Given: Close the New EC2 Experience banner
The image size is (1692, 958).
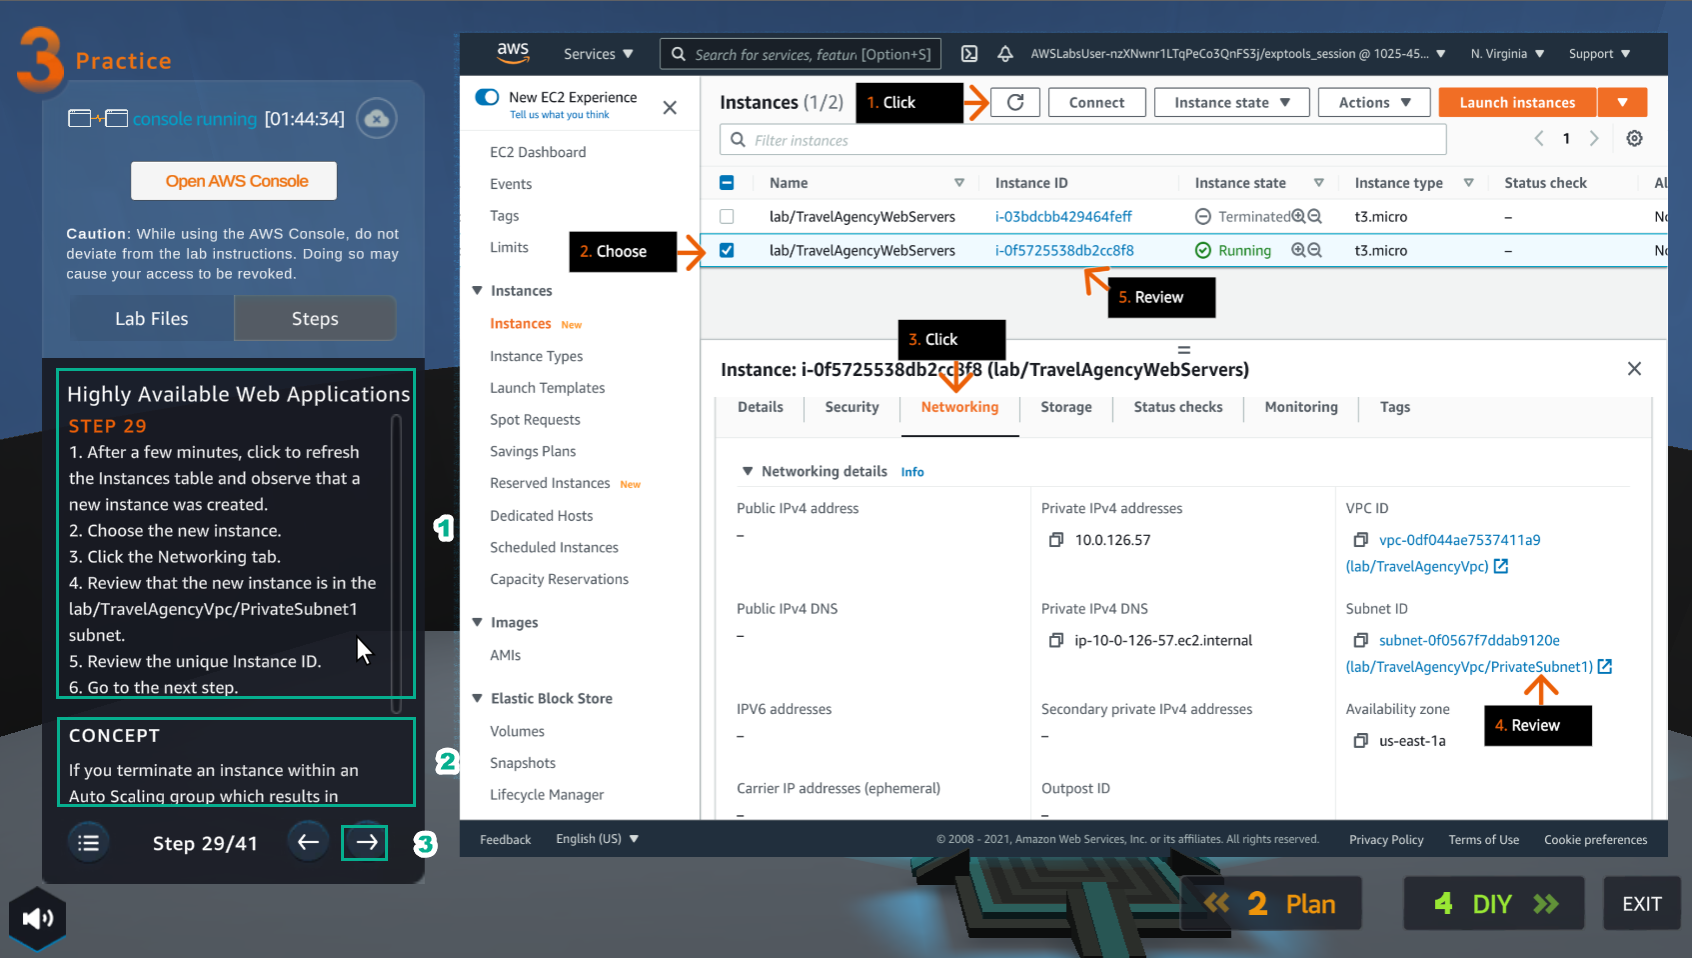Looking at the screenshot, I should click(x=670, y=107).
